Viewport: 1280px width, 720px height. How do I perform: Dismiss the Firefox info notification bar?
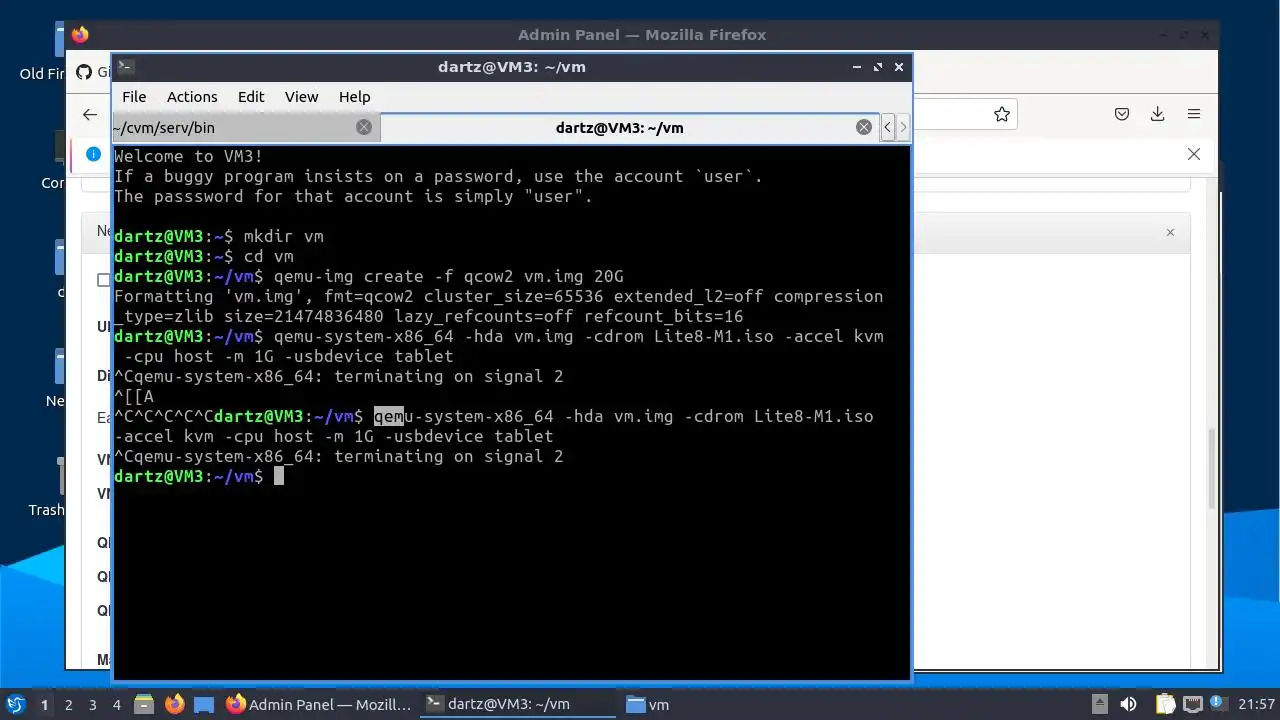coord(1193,154)
